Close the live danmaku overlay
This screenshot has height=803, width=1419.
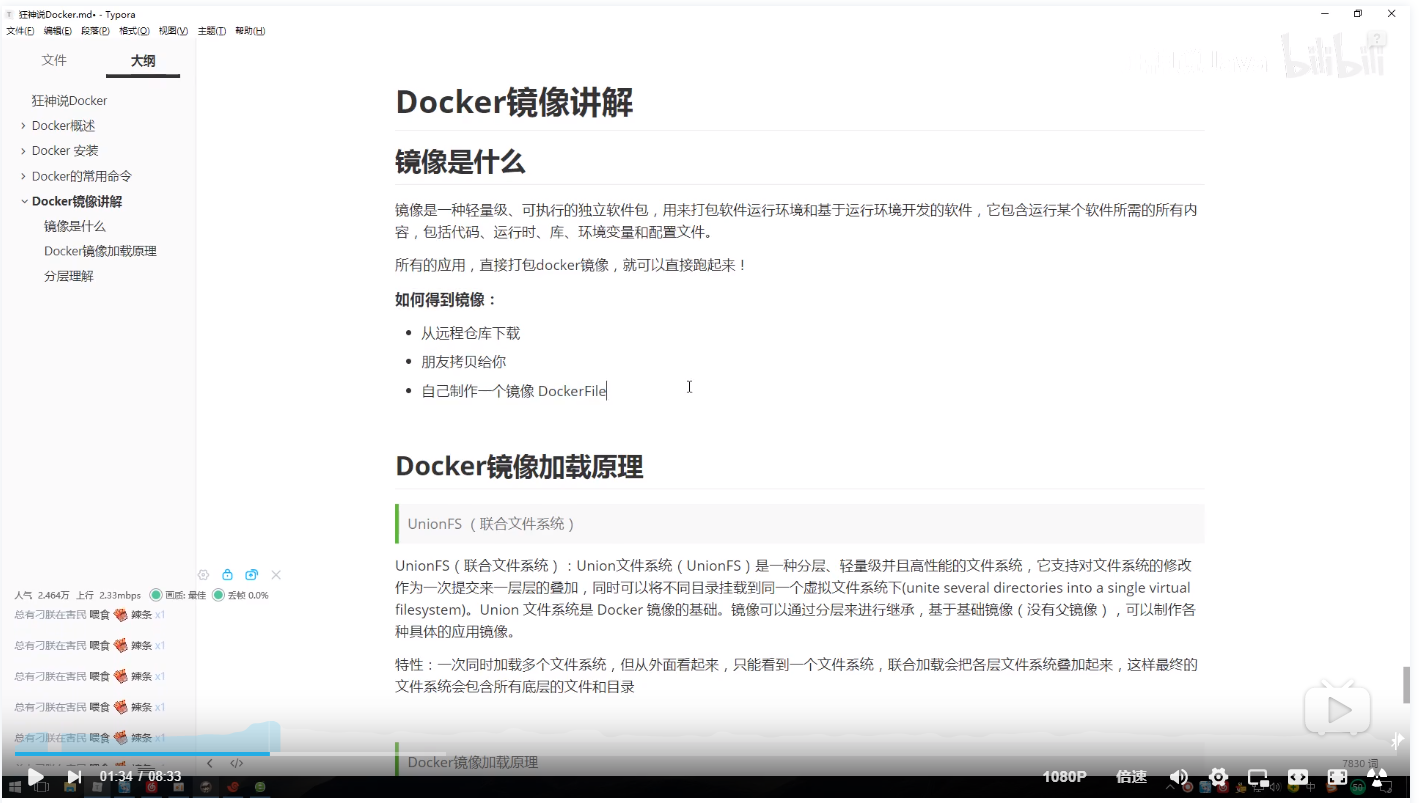pos(276,575)
